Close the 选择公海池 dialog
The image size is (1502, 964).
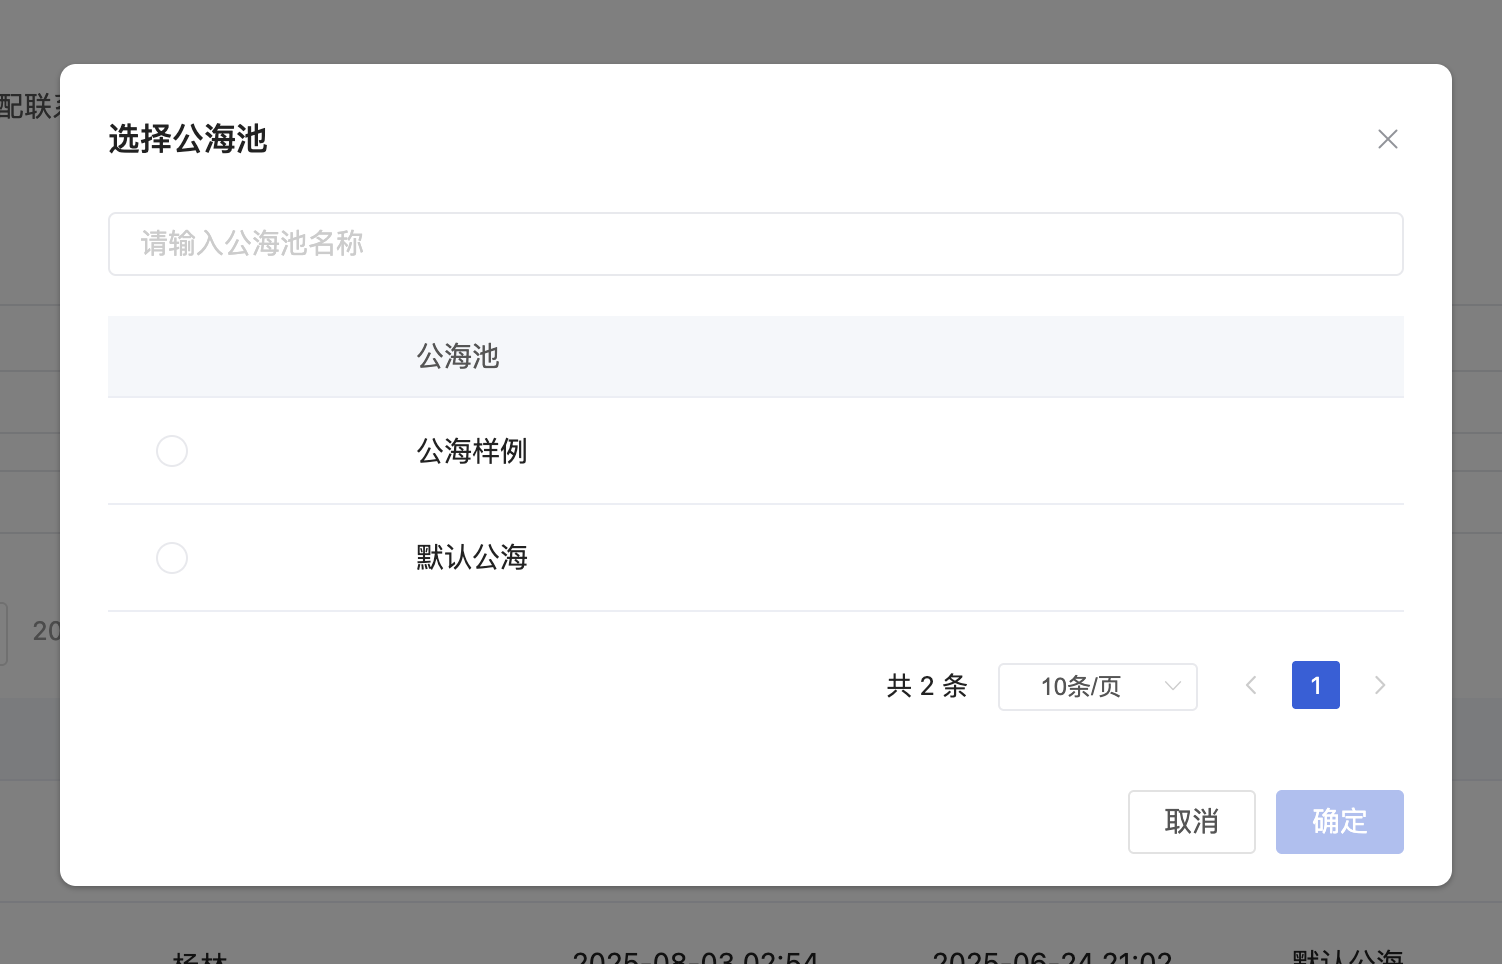click(x=1387, y=139)
